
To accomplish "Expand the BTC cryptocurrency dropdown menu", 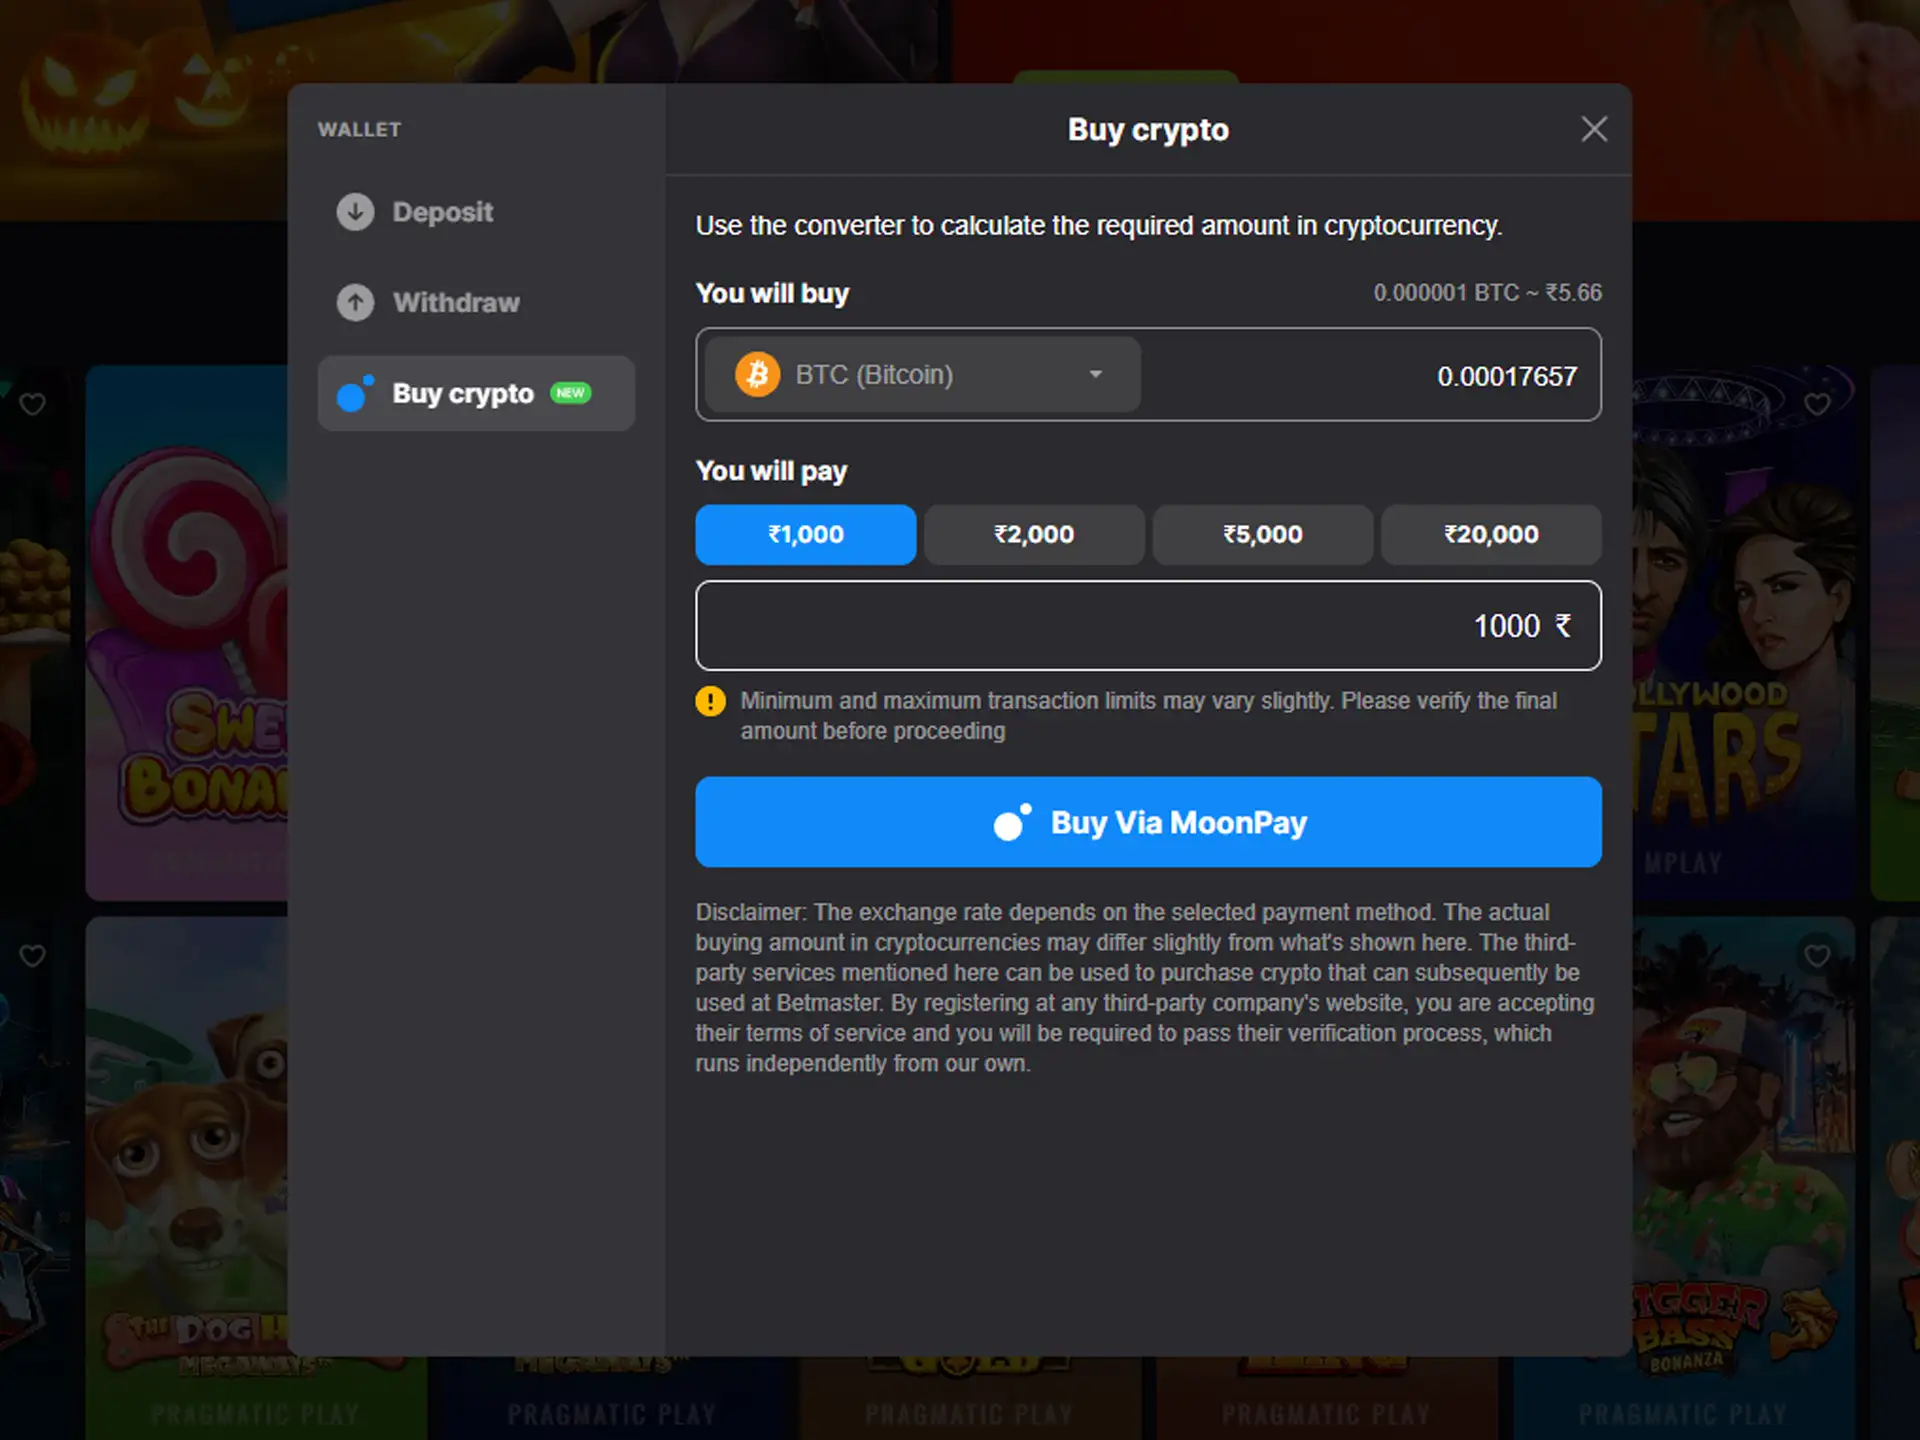I will (1095, 374).
